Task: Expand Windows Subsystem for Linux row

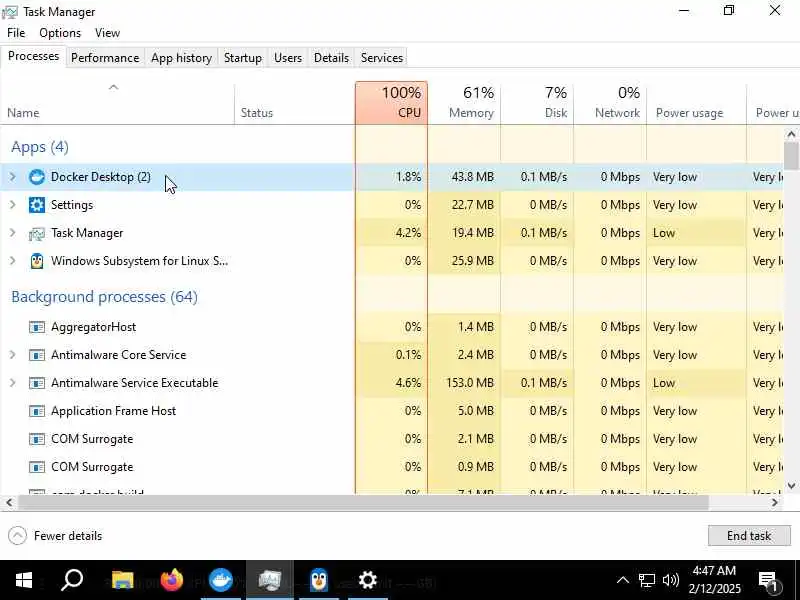Action: (13, 261)
